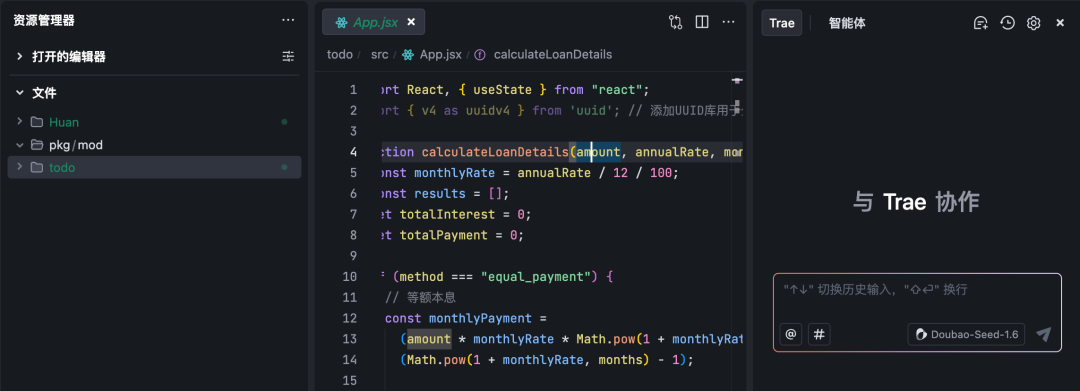Screen dimensions: 1080x391
Task: Switch to the App.jsx editor tab
Action: point(373,22)
